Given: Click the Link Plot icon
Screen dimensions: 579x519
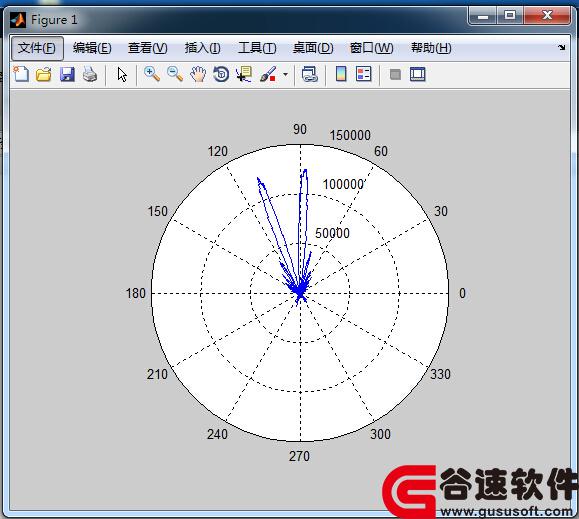Looking at the screenshot, I should (309, 74).
